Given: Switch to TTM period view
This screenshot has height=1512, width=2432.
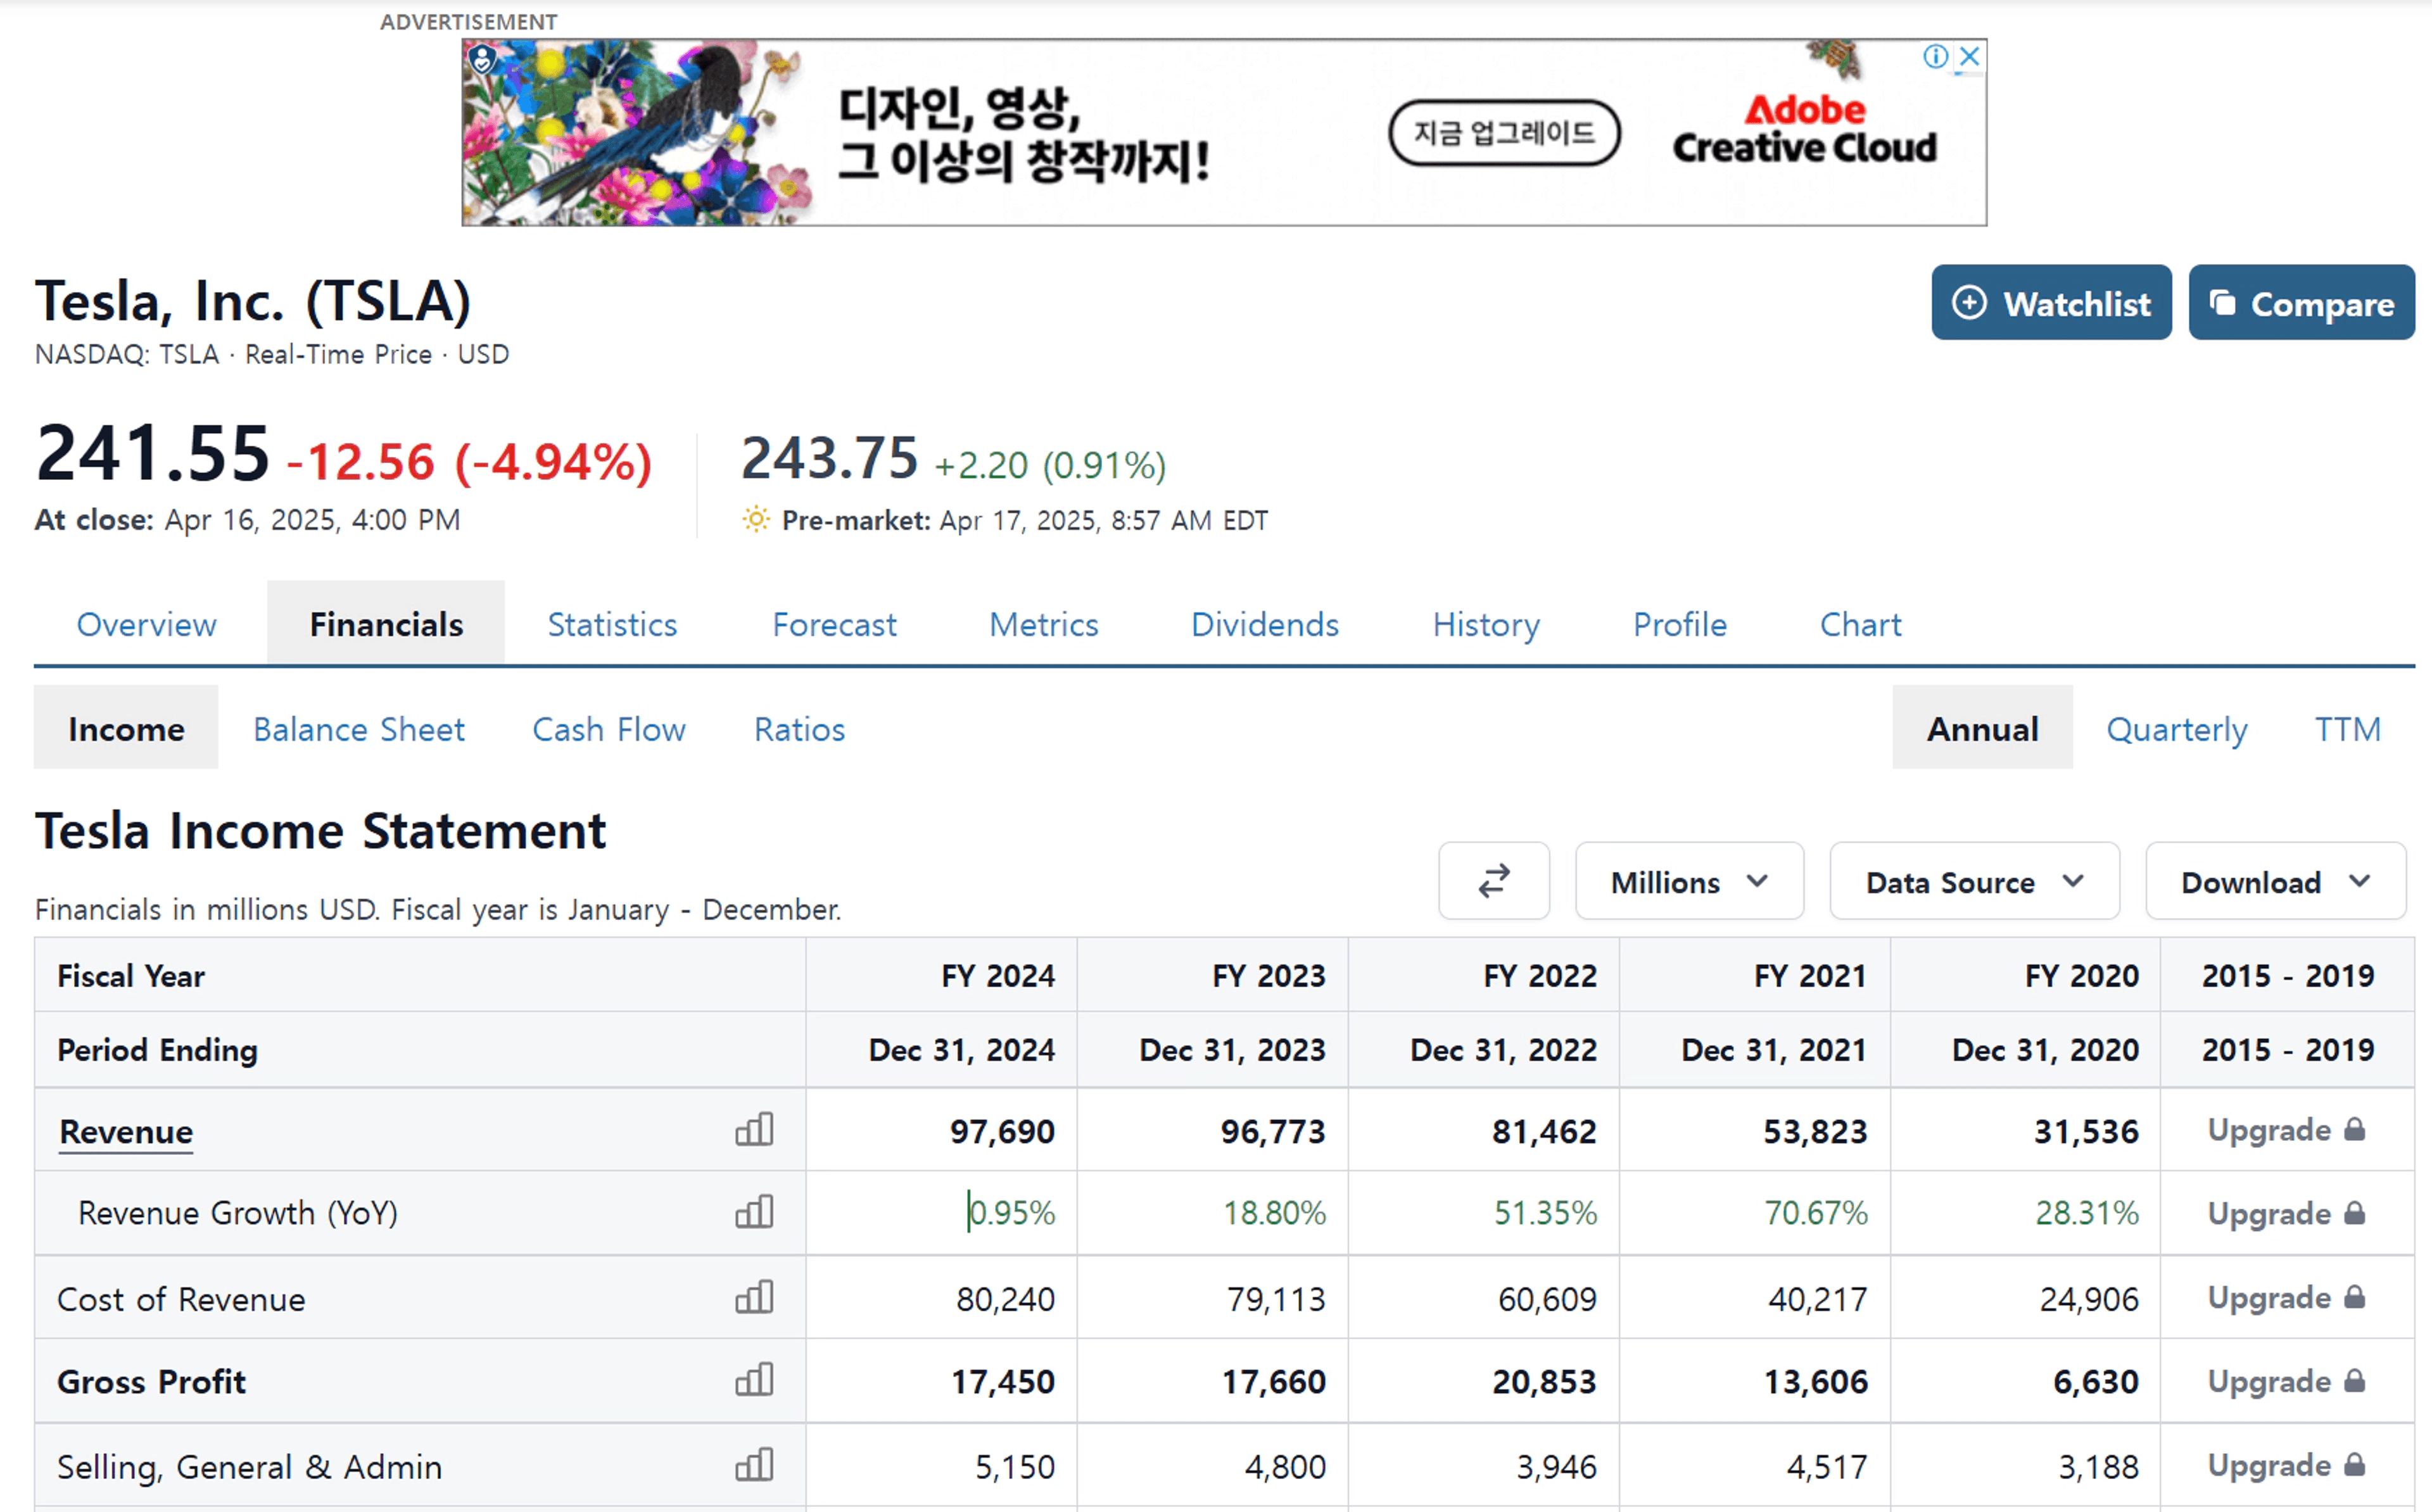Looking at the screenshot, I should coord(2347,728).
